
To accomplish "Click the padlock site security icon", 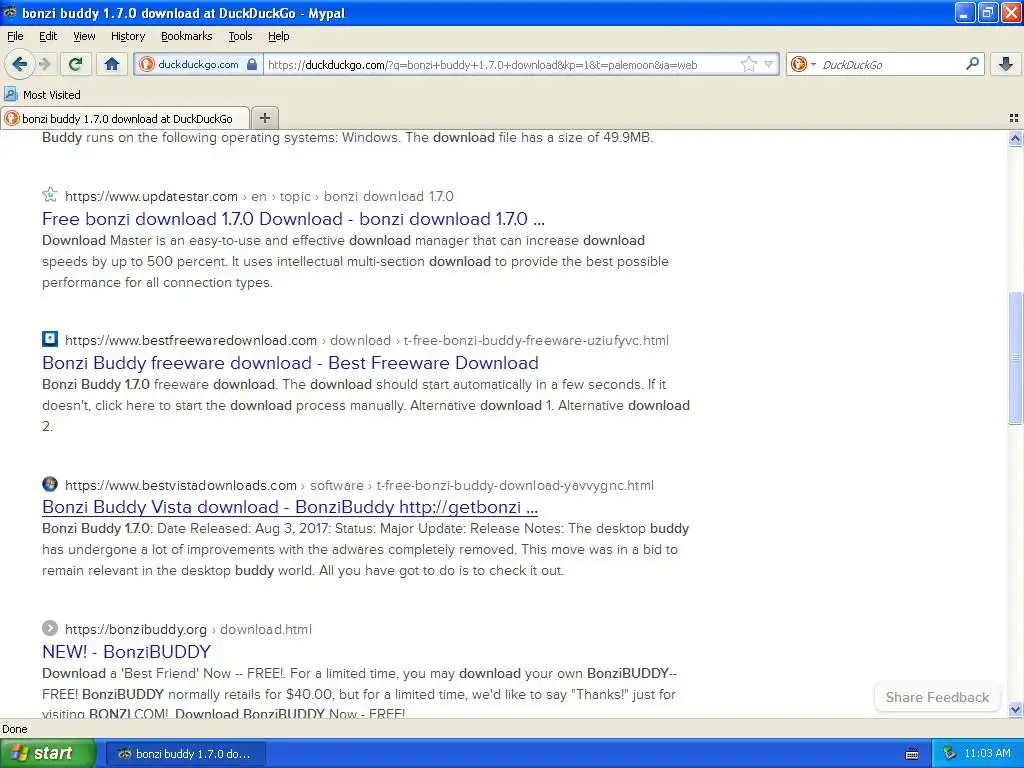I will 252,64.
